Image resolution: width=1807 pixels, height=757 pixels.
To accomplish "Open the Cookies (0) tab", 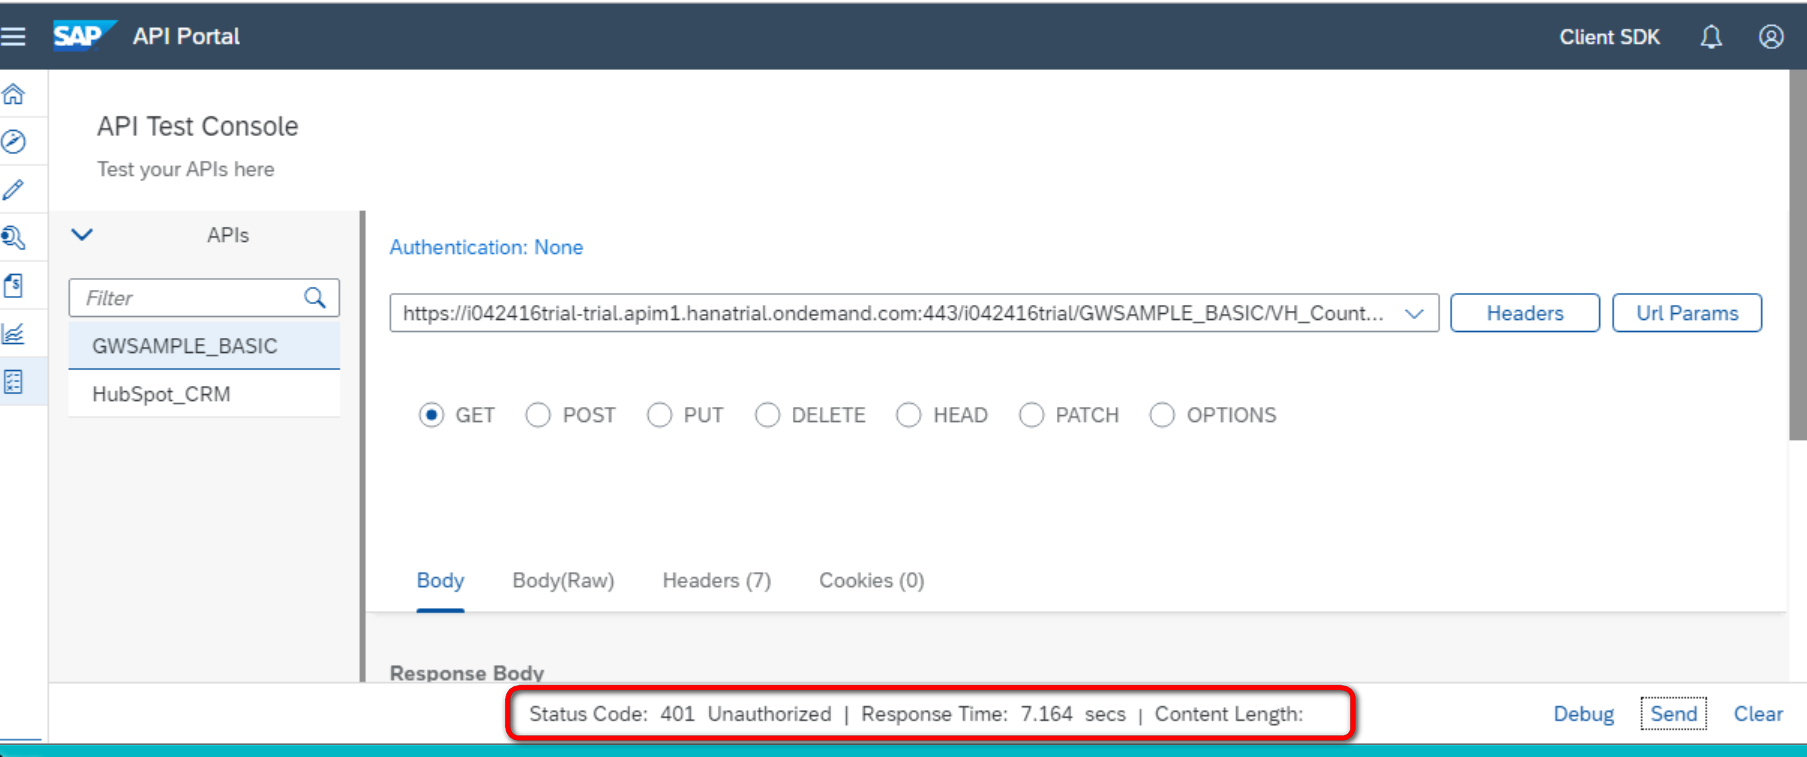I will point(872,581).
